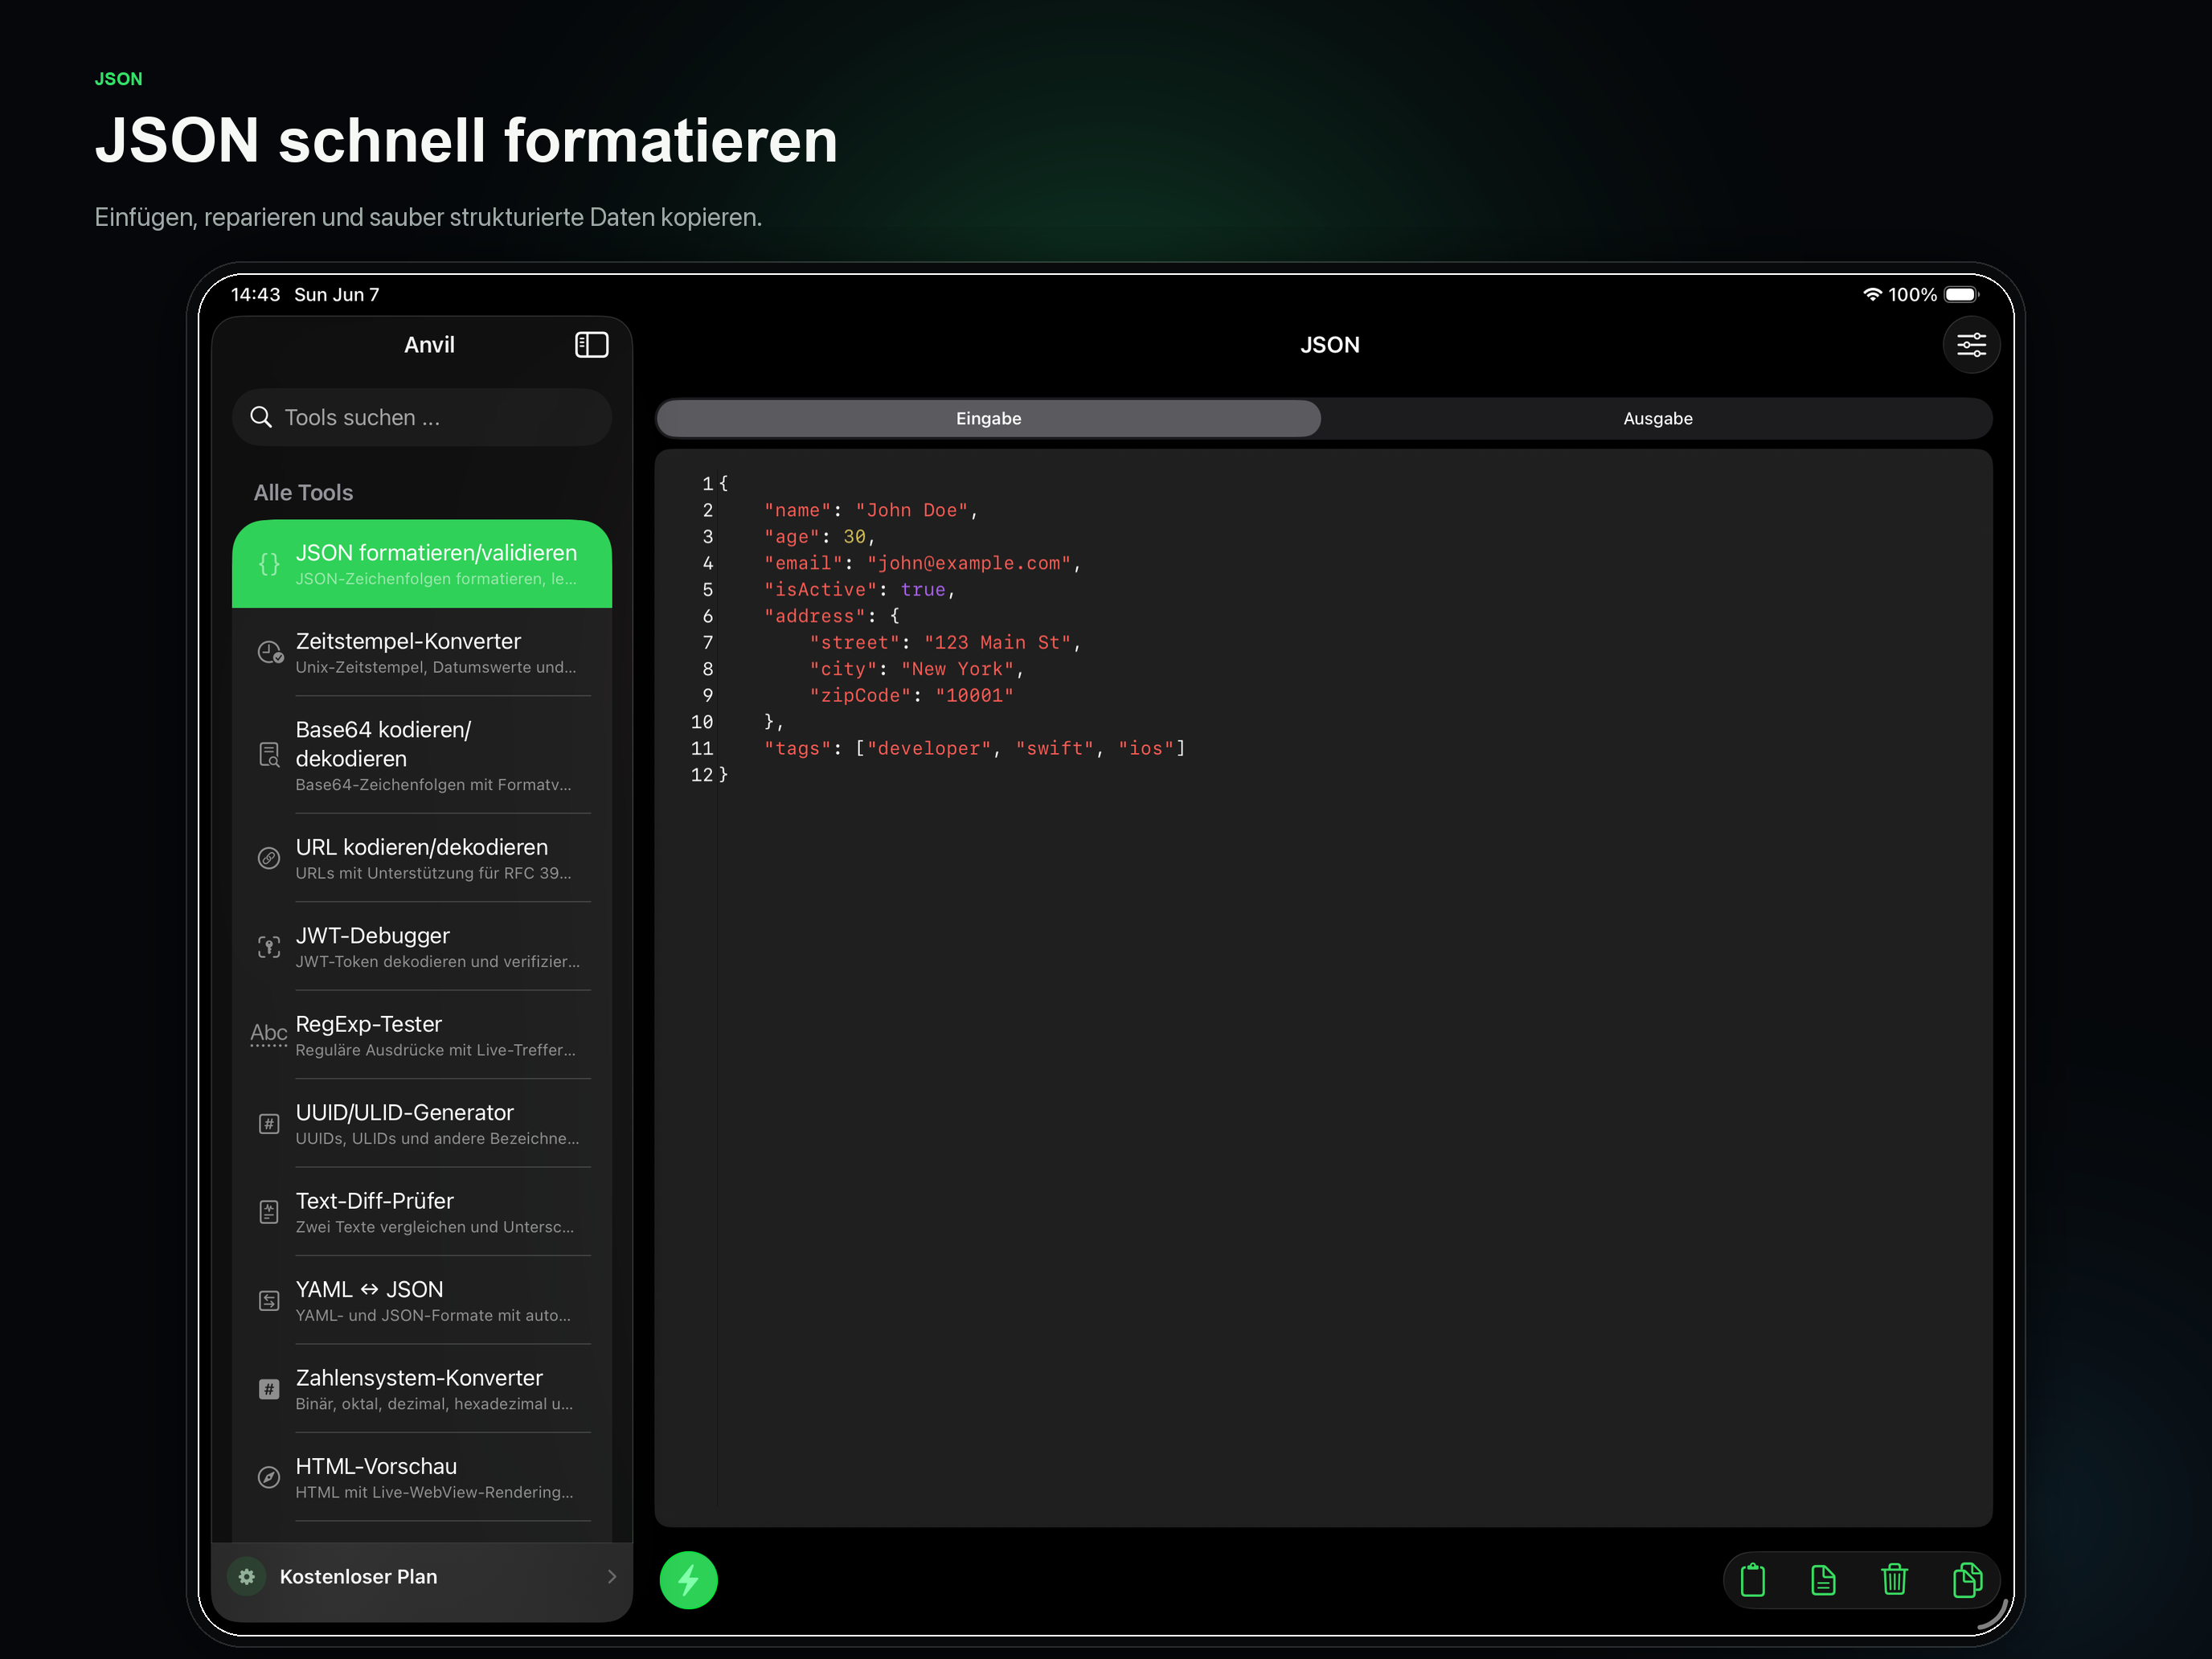Screen dimensions: 2212x1659
Task: Click the status bar time 14:43
Action: pos(255,294)
